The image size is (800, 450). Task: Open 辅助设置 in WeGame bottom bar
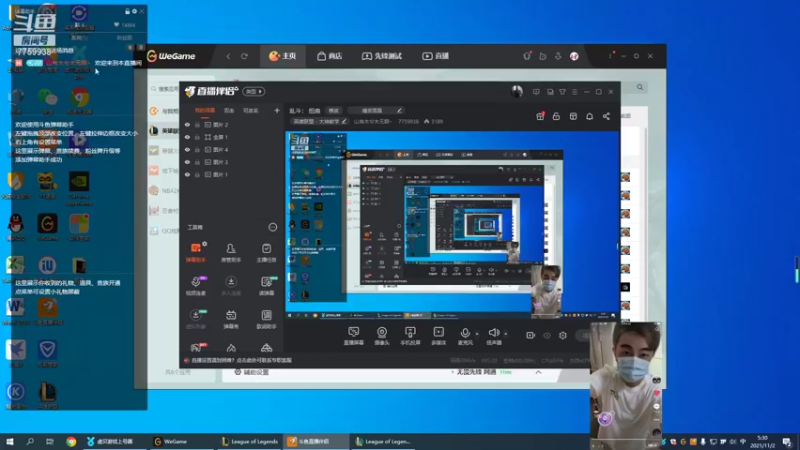[251, 372]
